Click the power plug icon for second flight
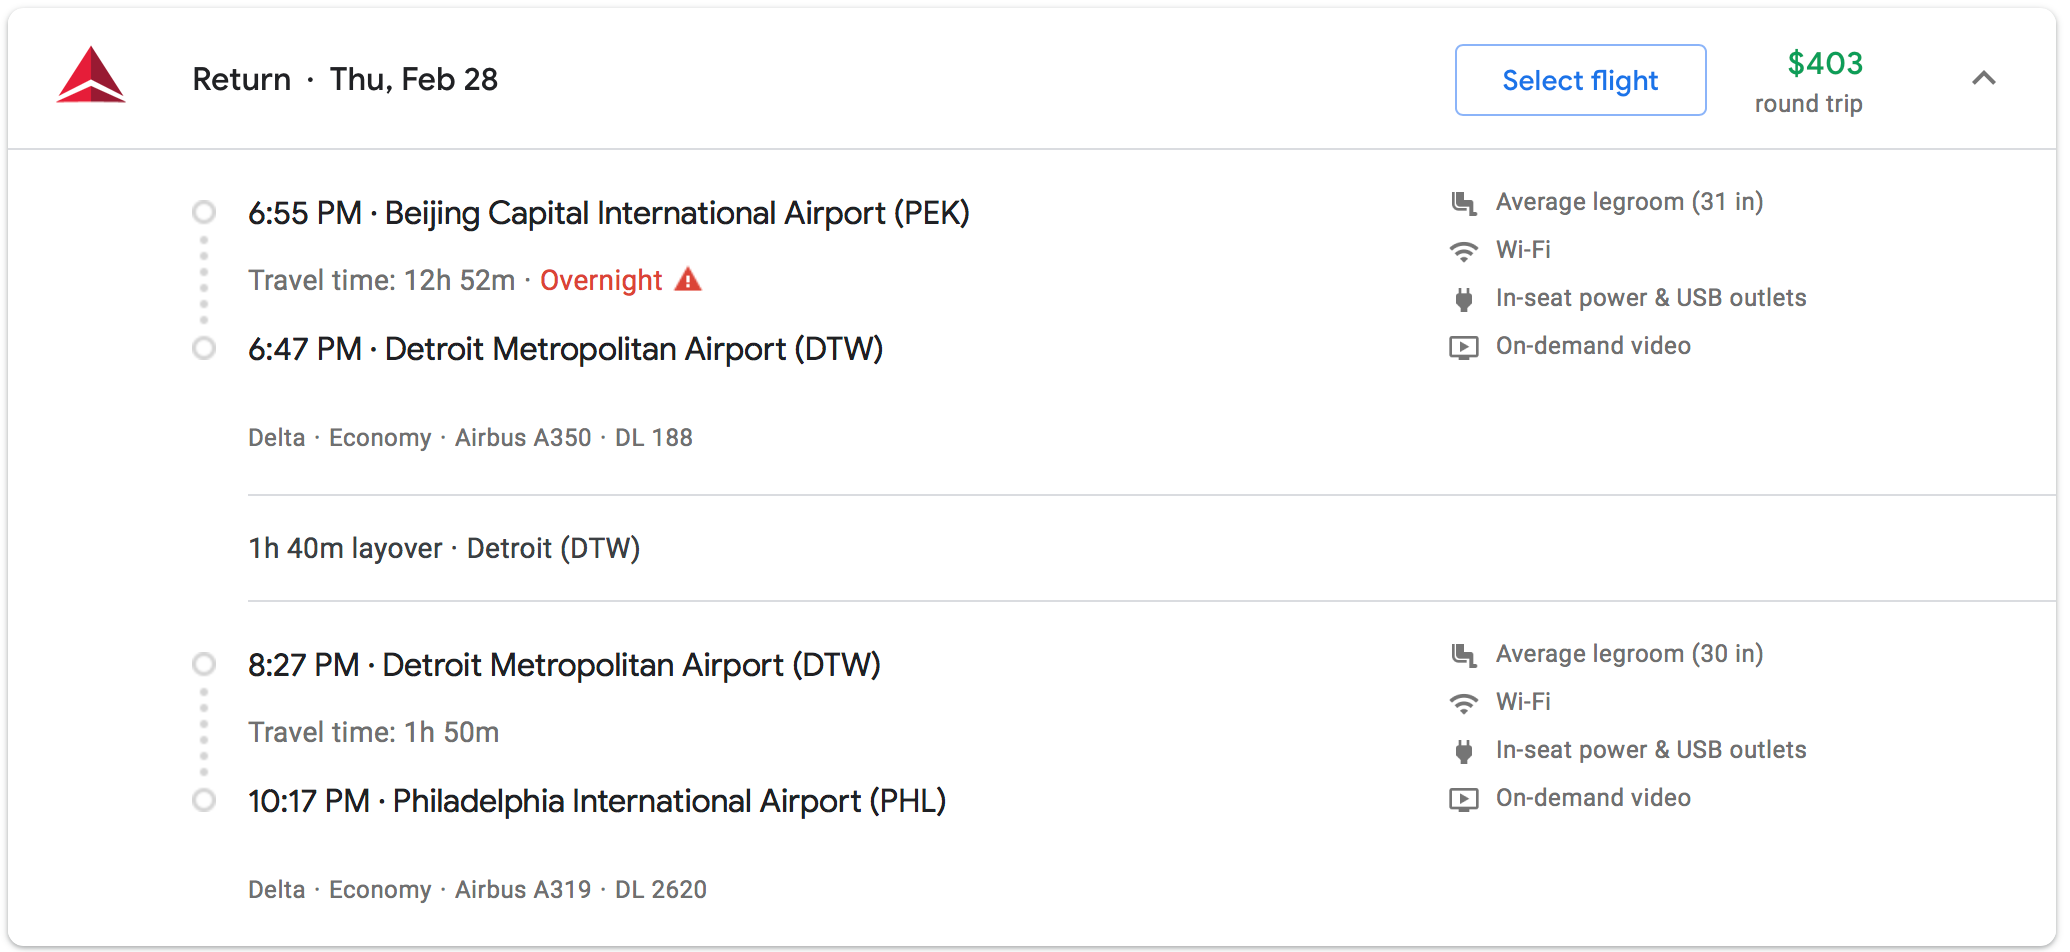 click(x=1464, y=751)
